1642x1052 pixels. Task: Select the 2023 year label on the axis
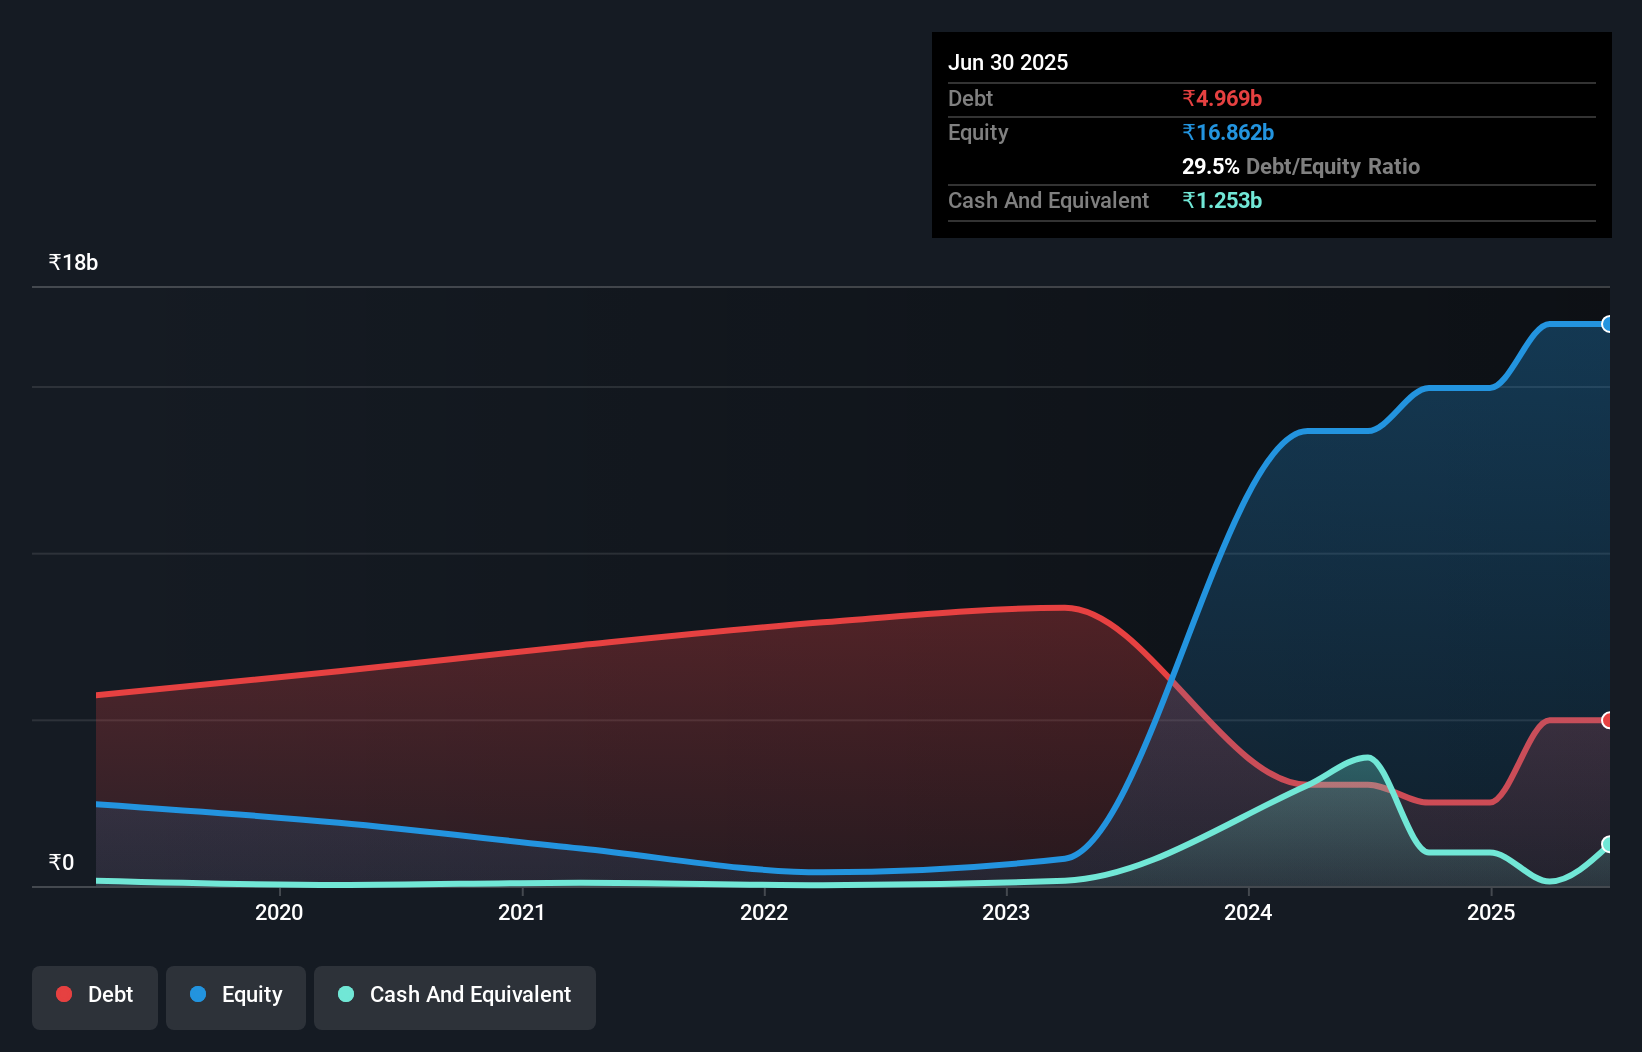coord(1007,912)
